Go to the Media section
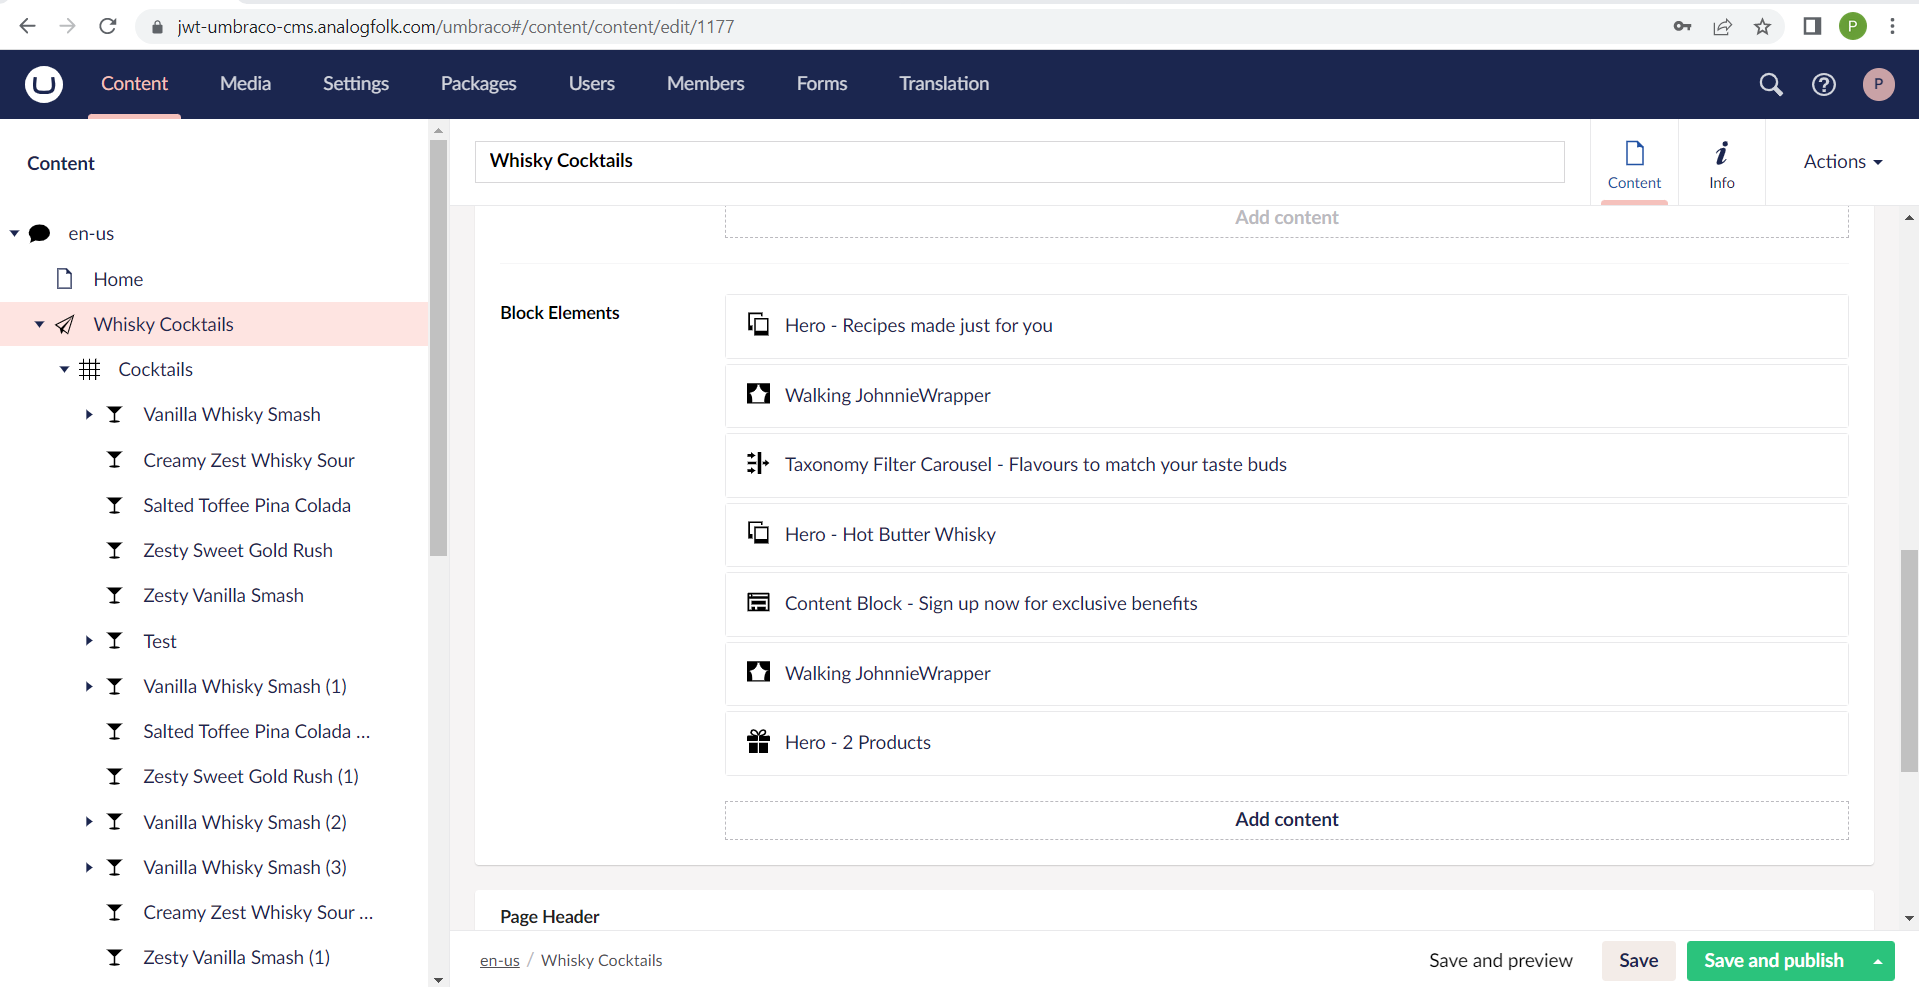This screenshot has width=1919, height=987. tap(245, 84)
